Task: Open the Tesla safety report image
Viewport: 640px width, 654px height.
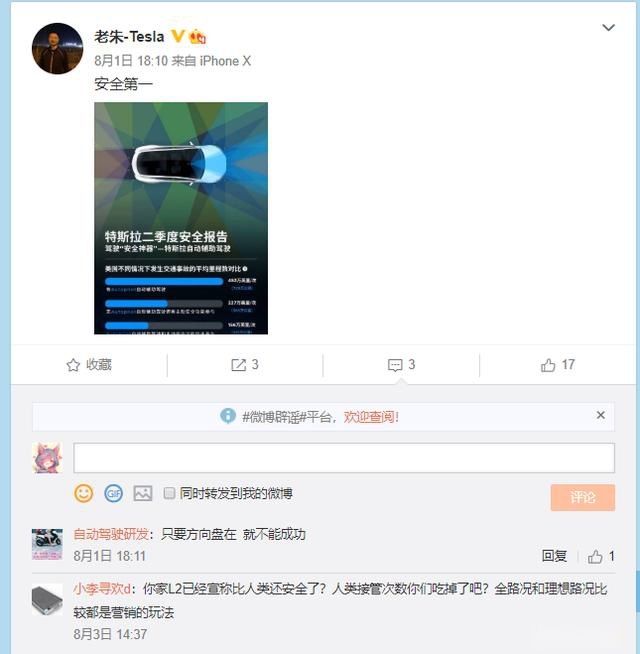Action: pyautogui.click(x=181, y=218)
